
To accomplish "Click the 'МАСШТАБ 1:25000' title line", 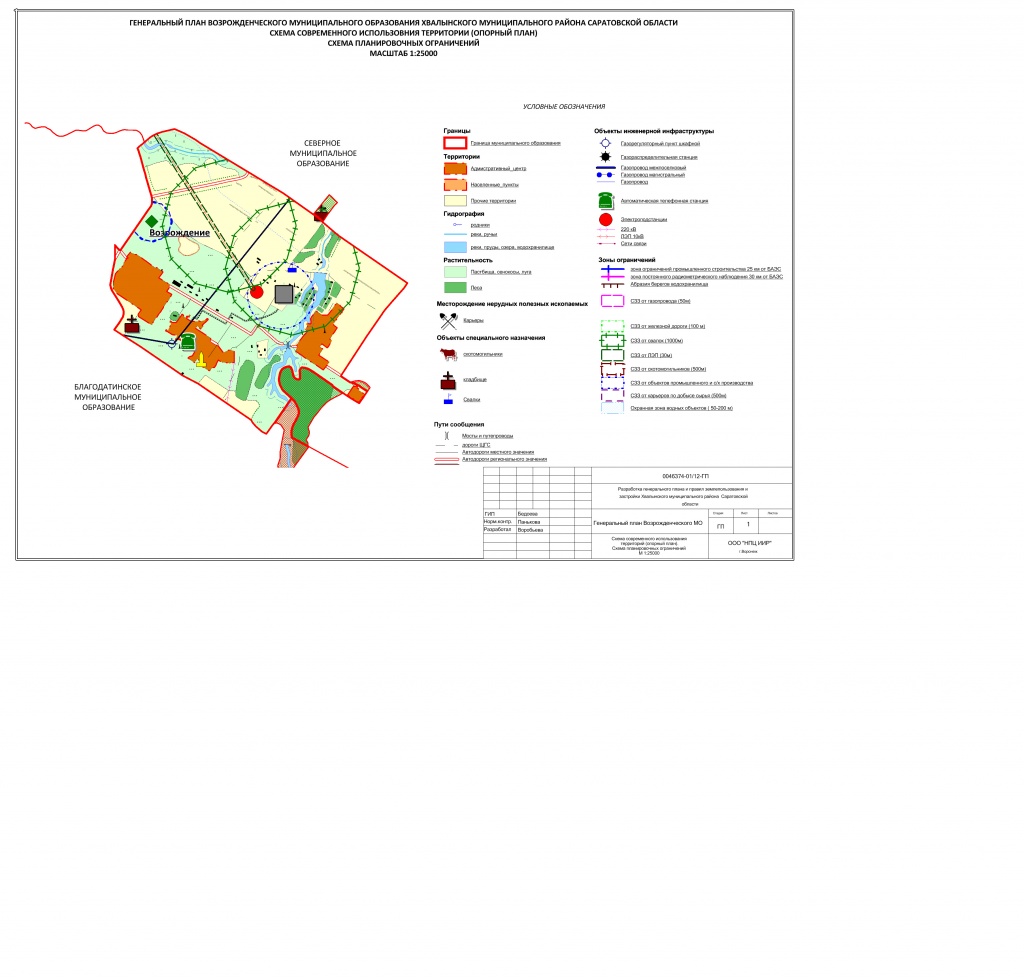I will tap(404, 54).
